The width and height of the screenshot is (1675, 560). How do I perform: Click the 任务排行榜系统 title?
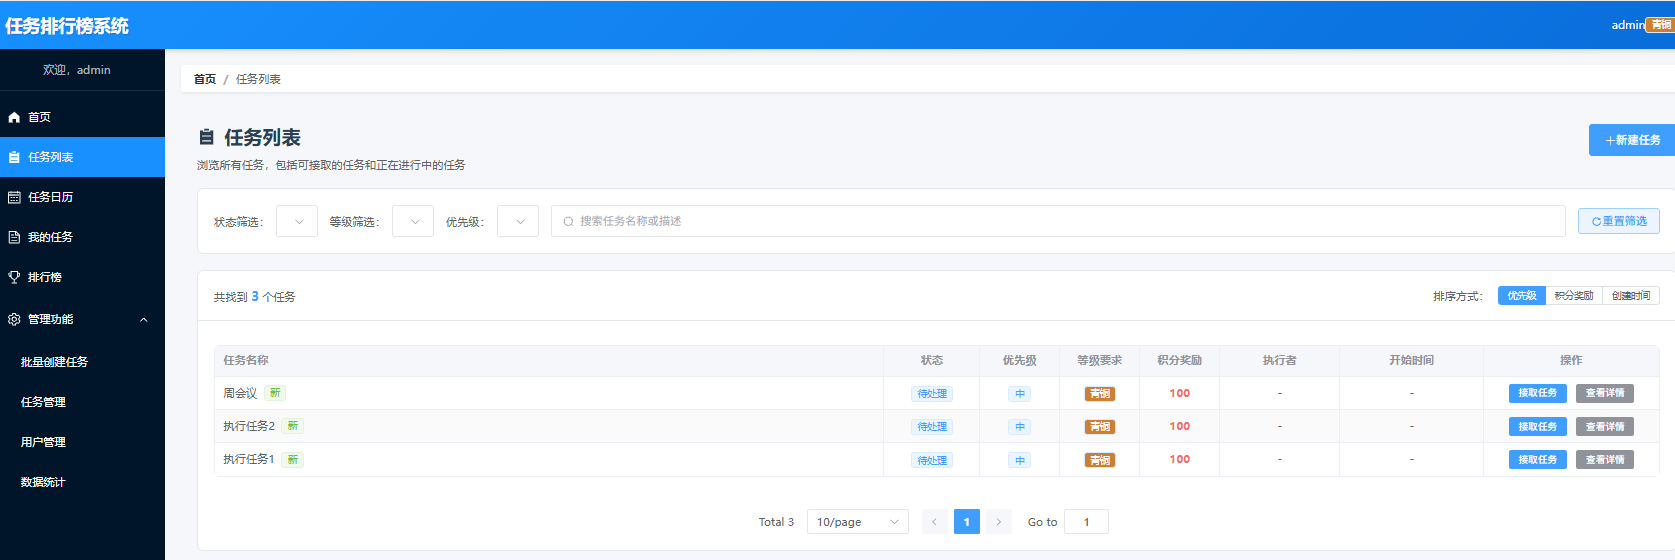pyautogui.click(x=67, y=26)
